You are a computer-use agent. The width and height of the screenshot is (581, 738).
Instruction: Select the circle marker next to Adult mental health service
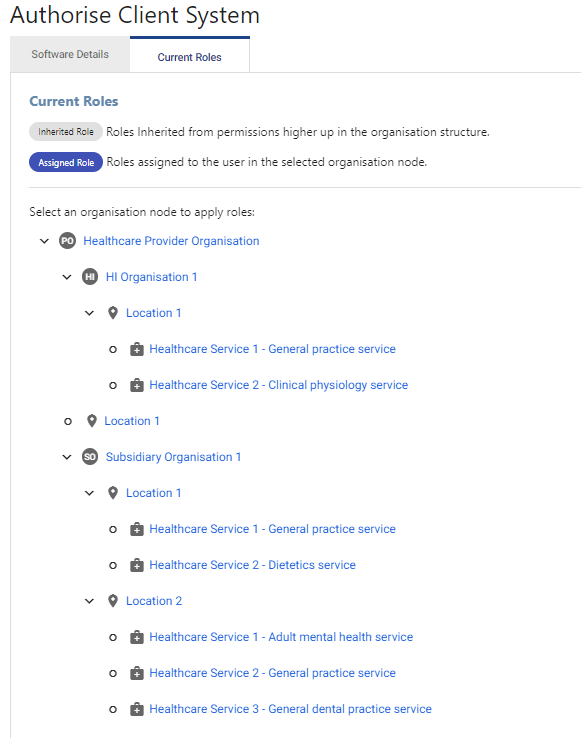click(113, 638)
